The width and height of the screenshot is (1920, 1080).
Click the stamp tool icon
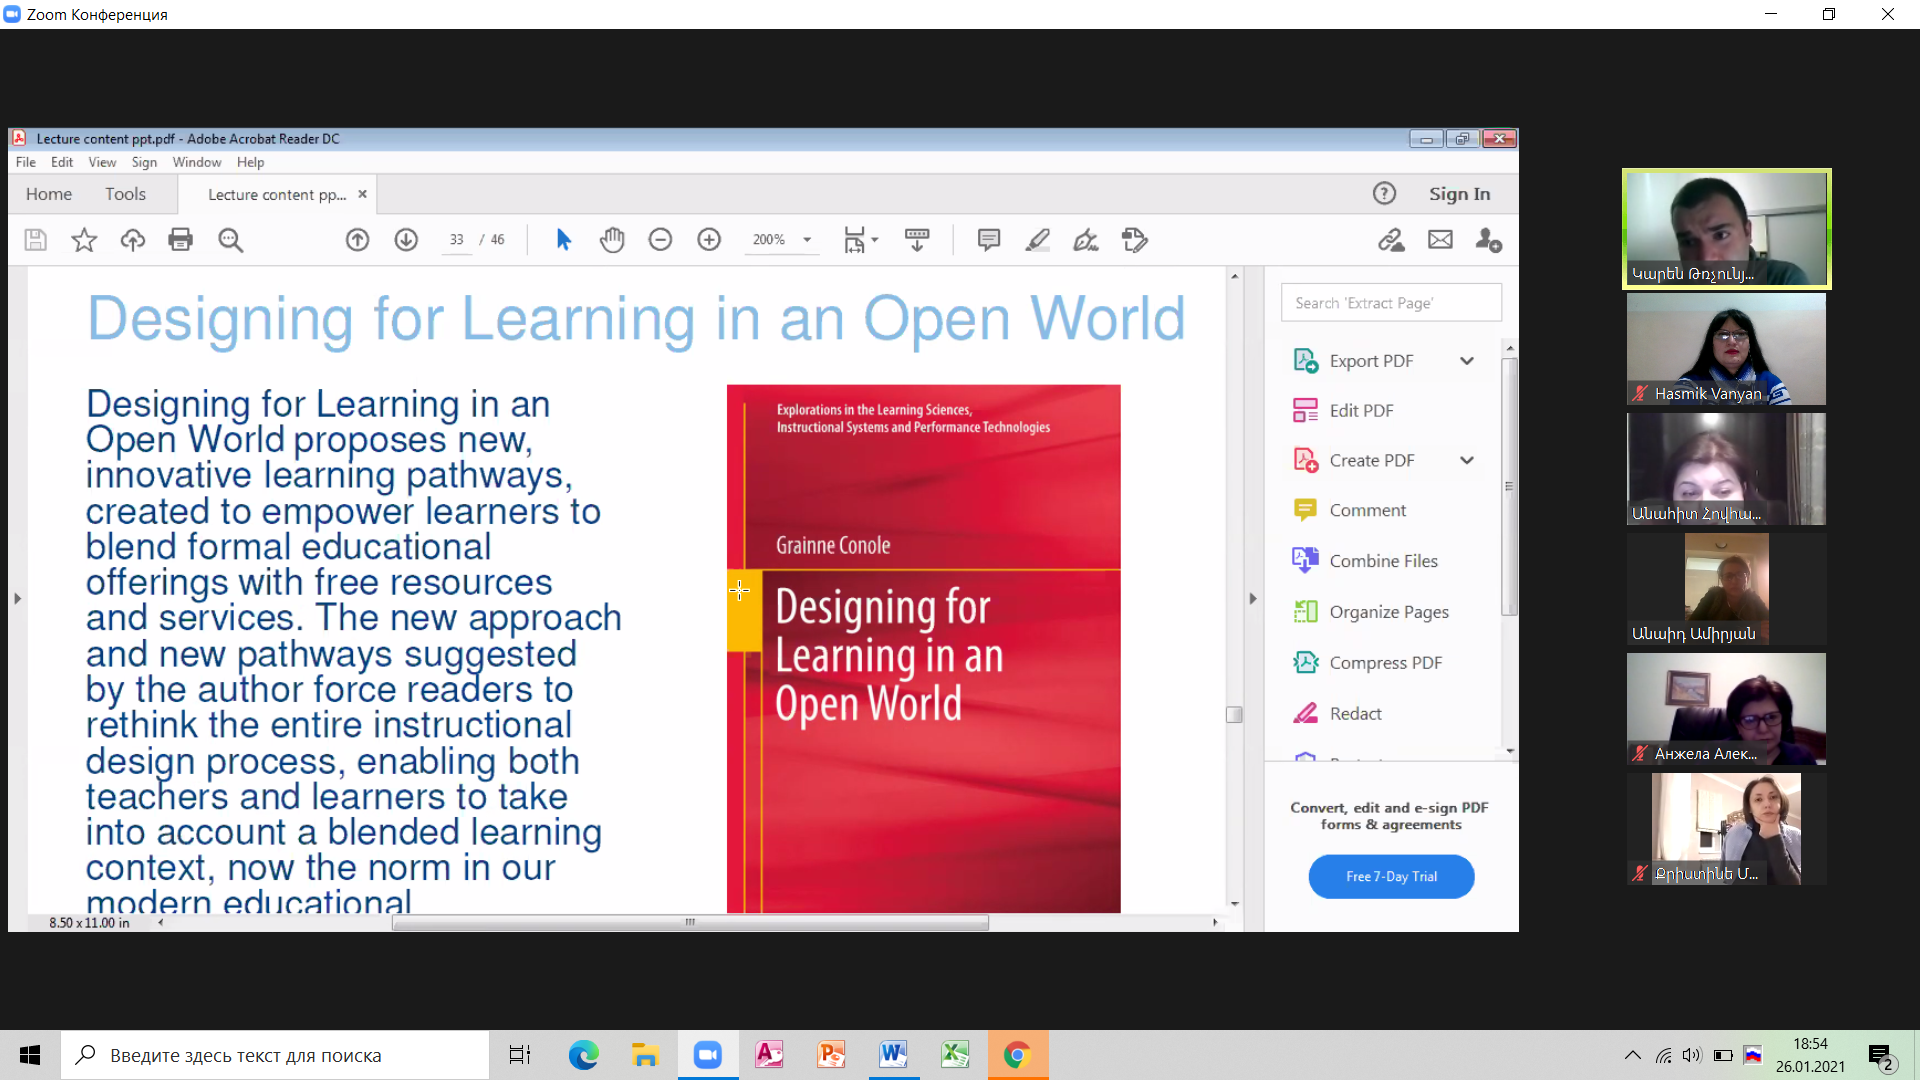[x=1135, y=240]
